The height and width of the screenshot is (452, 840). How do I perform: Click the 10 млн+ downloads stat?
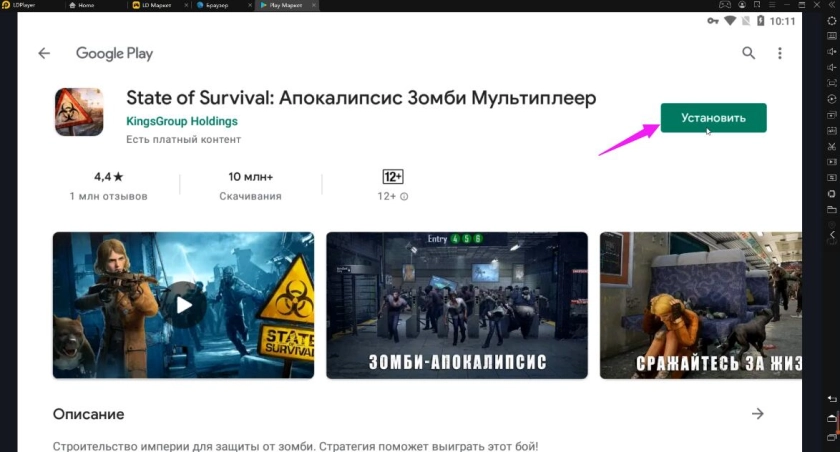click(250, 186)
